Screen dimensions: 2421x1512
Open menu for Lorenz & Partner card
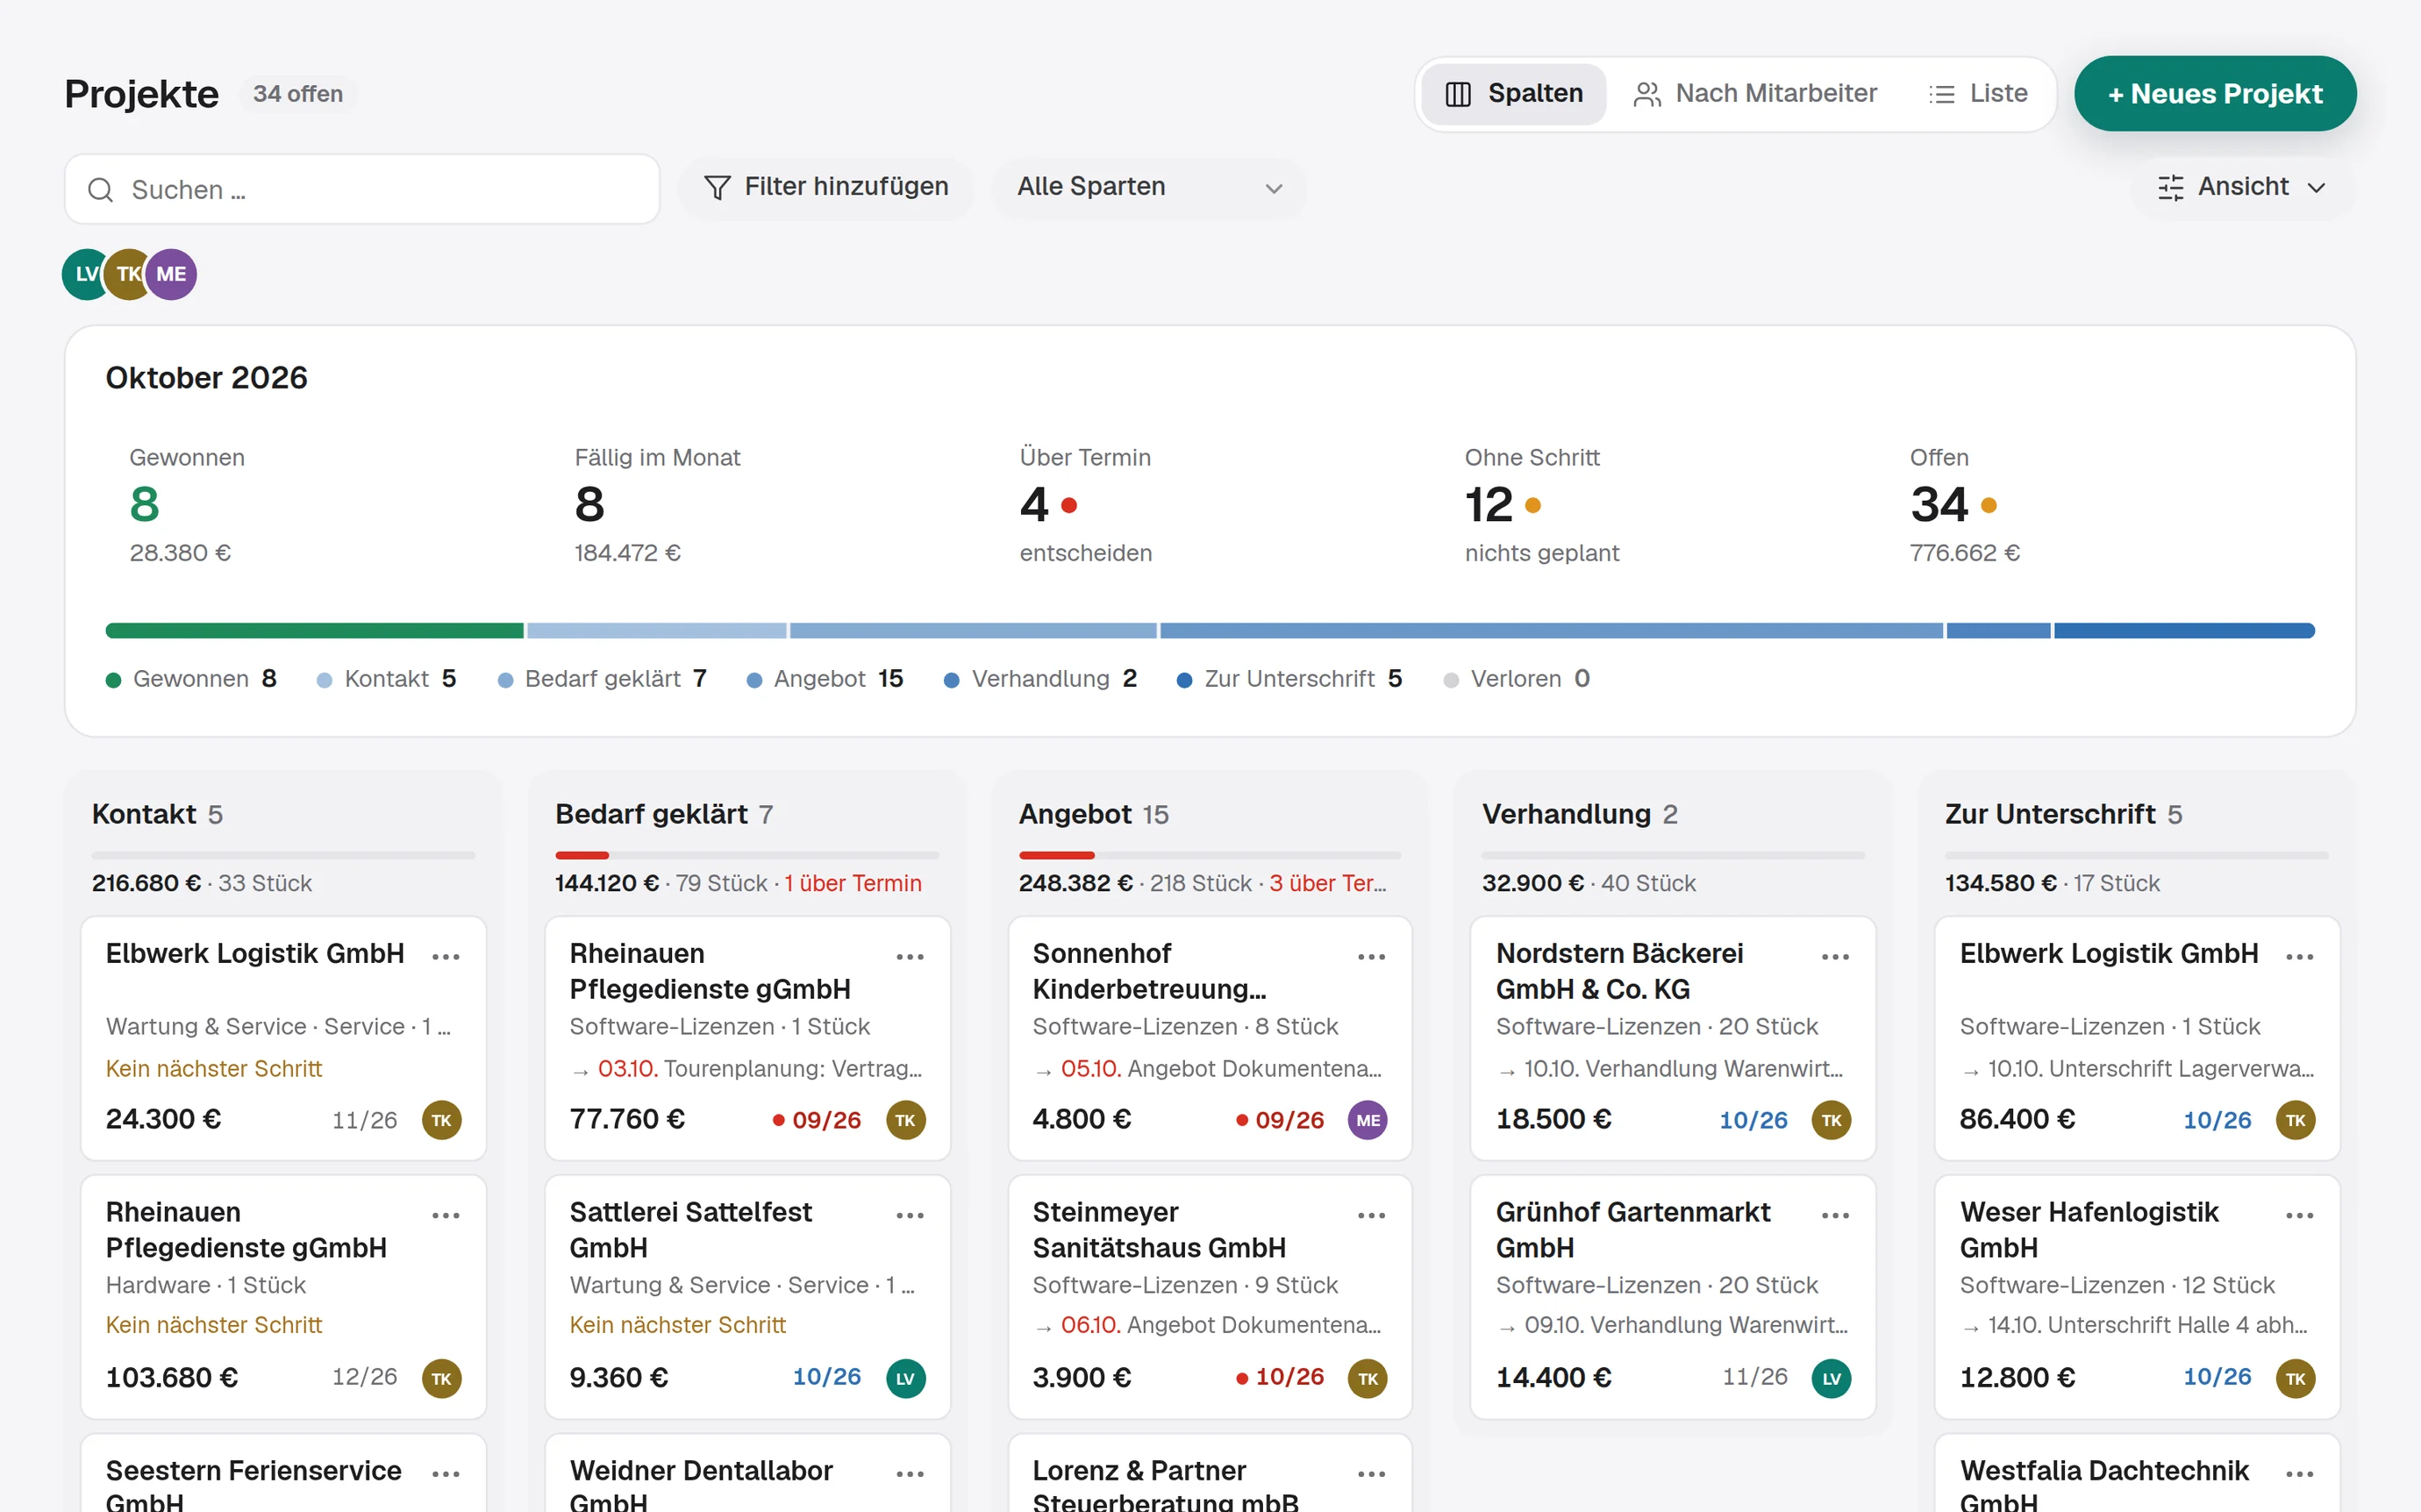tap(1372, 1474)
